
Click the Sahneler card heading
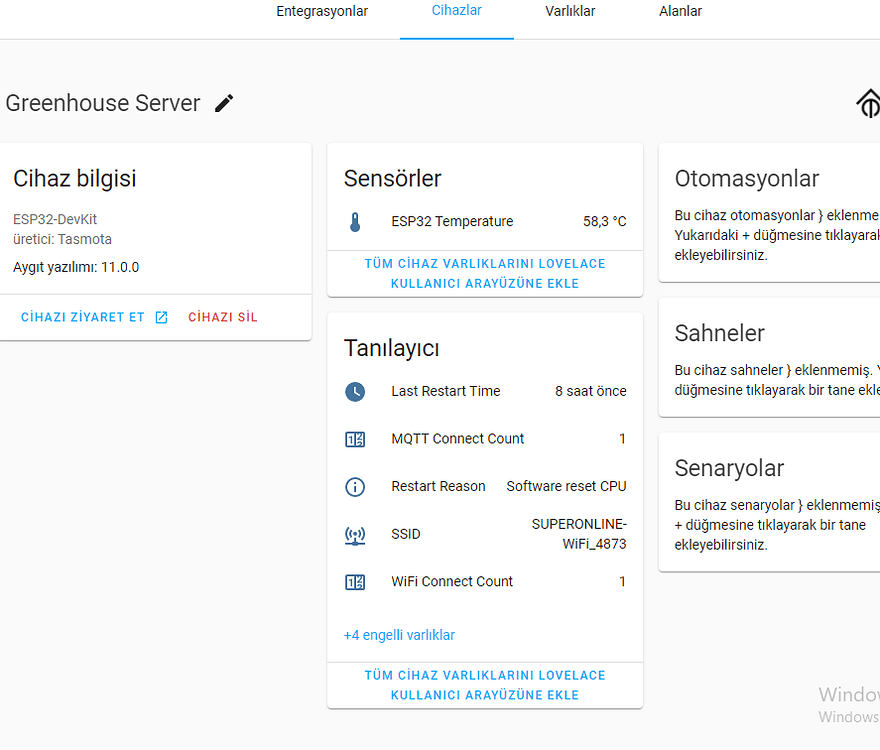pyautogui.click(x=719, y=333)
